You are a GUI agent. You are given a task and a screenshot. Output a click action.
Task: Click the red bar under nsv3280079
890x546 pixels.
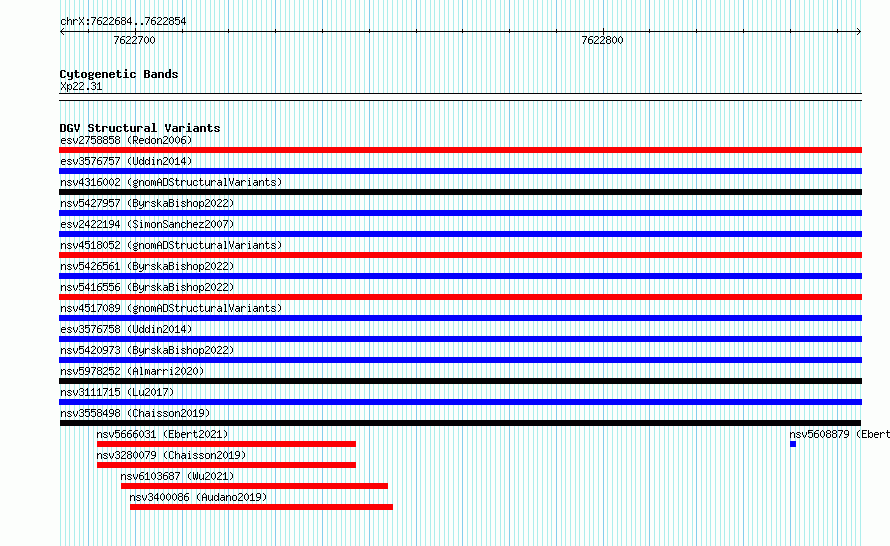pos(226,465)
